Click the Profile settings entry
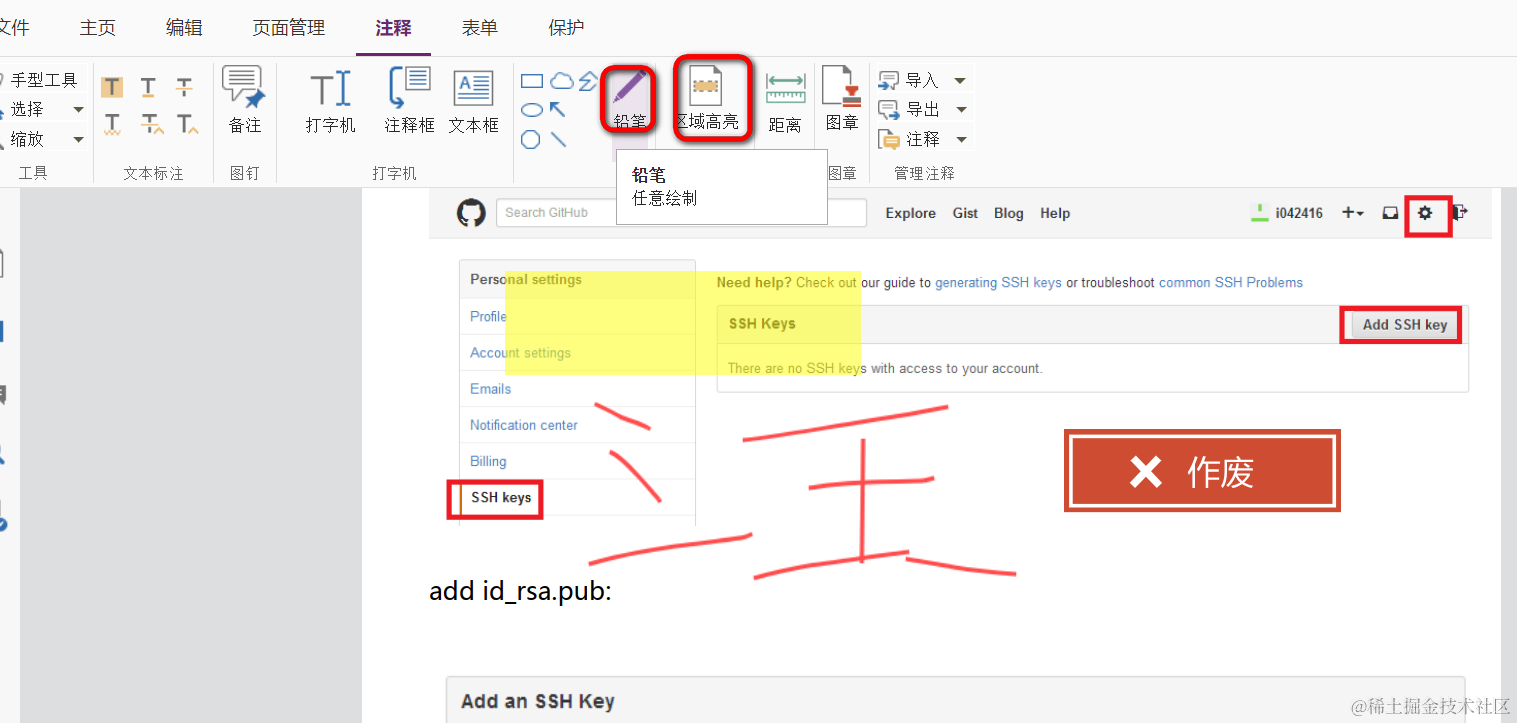The image size is (1517, 723). click(489, 316)
